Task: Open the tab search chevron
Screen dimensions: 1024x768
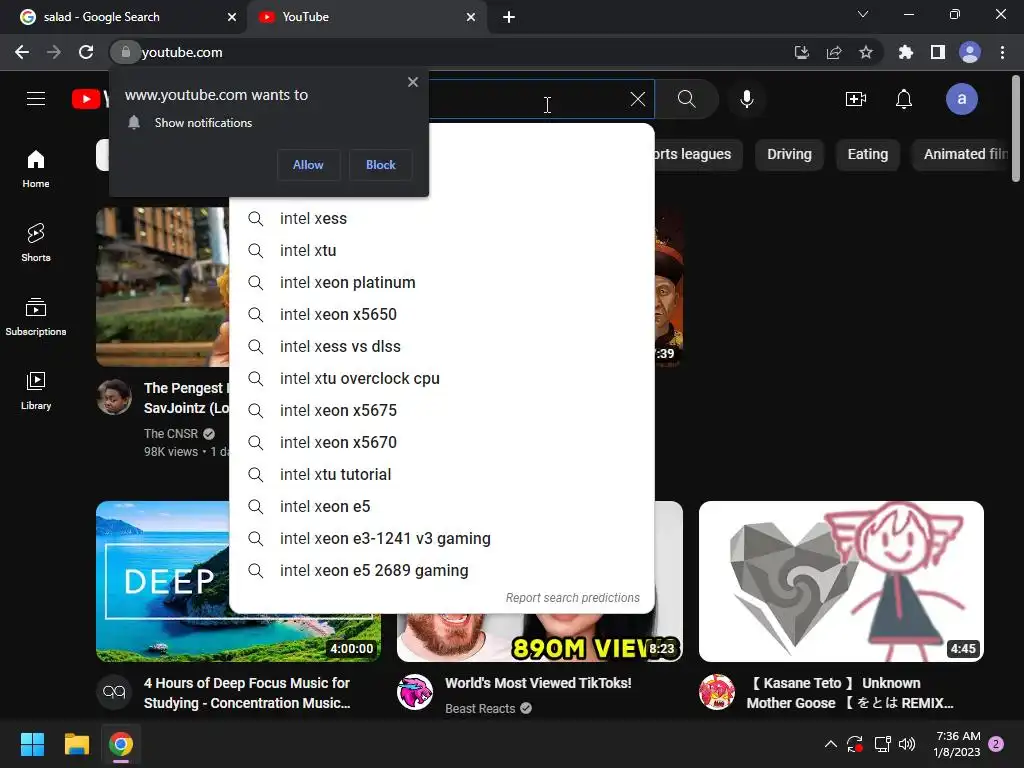Action: (x=863, y=14)
